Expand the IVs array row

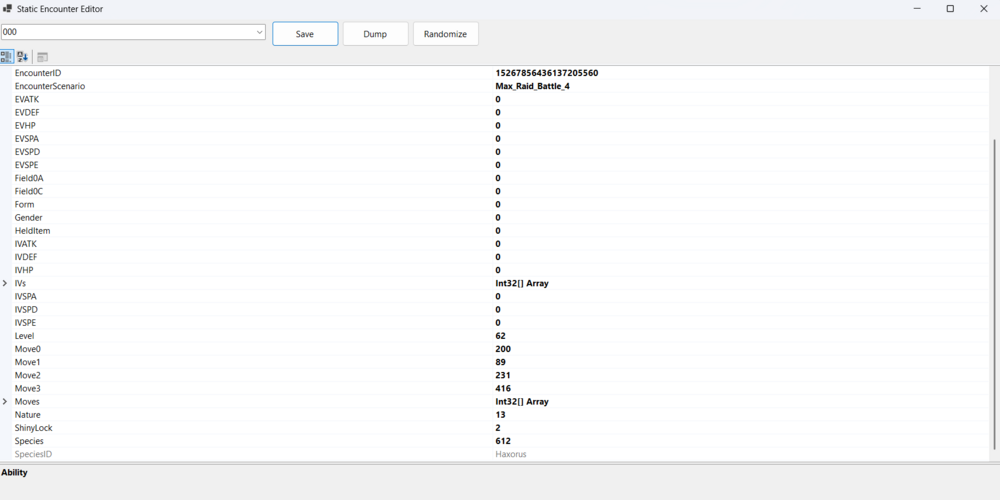5,284
